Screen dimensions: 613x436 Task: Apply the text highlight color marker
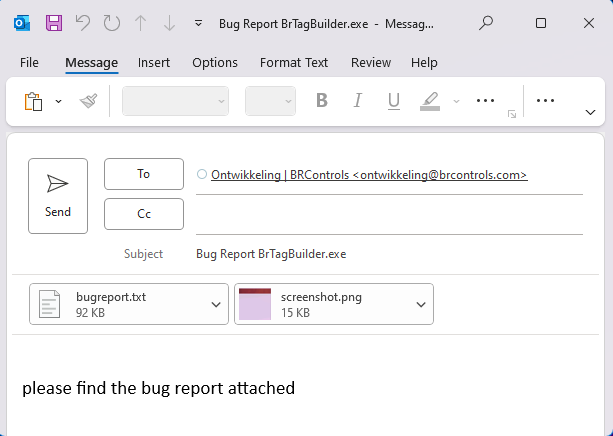pyautogui.click(x=430, y=101)
